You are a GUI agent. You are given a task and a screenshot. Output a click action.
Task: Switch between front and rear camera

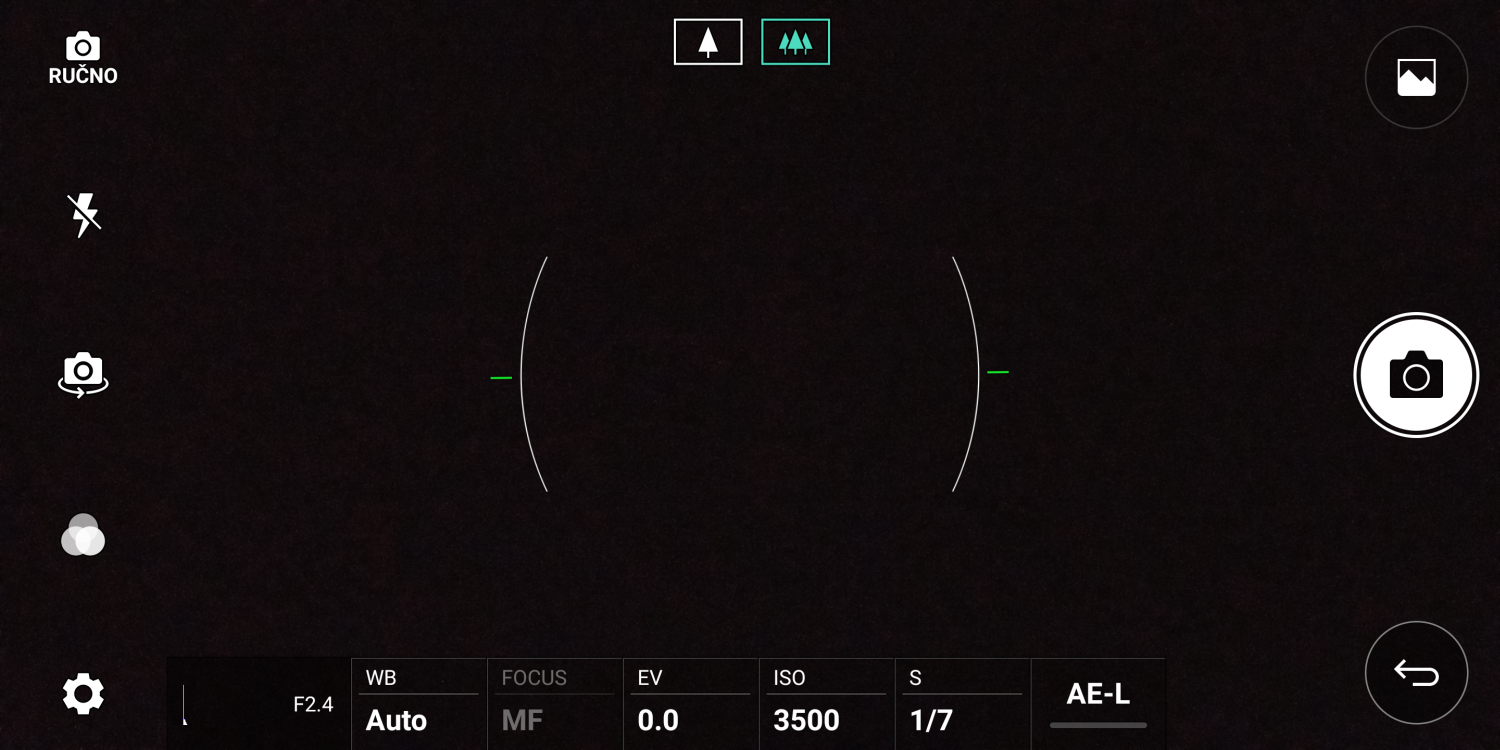coord(83,374)
